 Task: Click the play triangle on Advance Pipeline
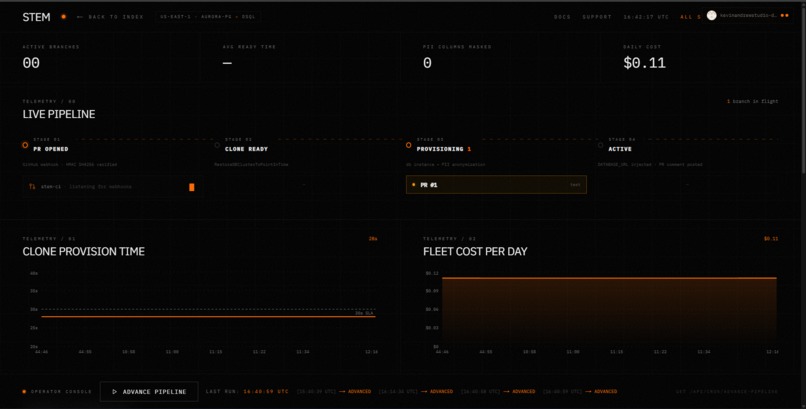pos(115,392)
